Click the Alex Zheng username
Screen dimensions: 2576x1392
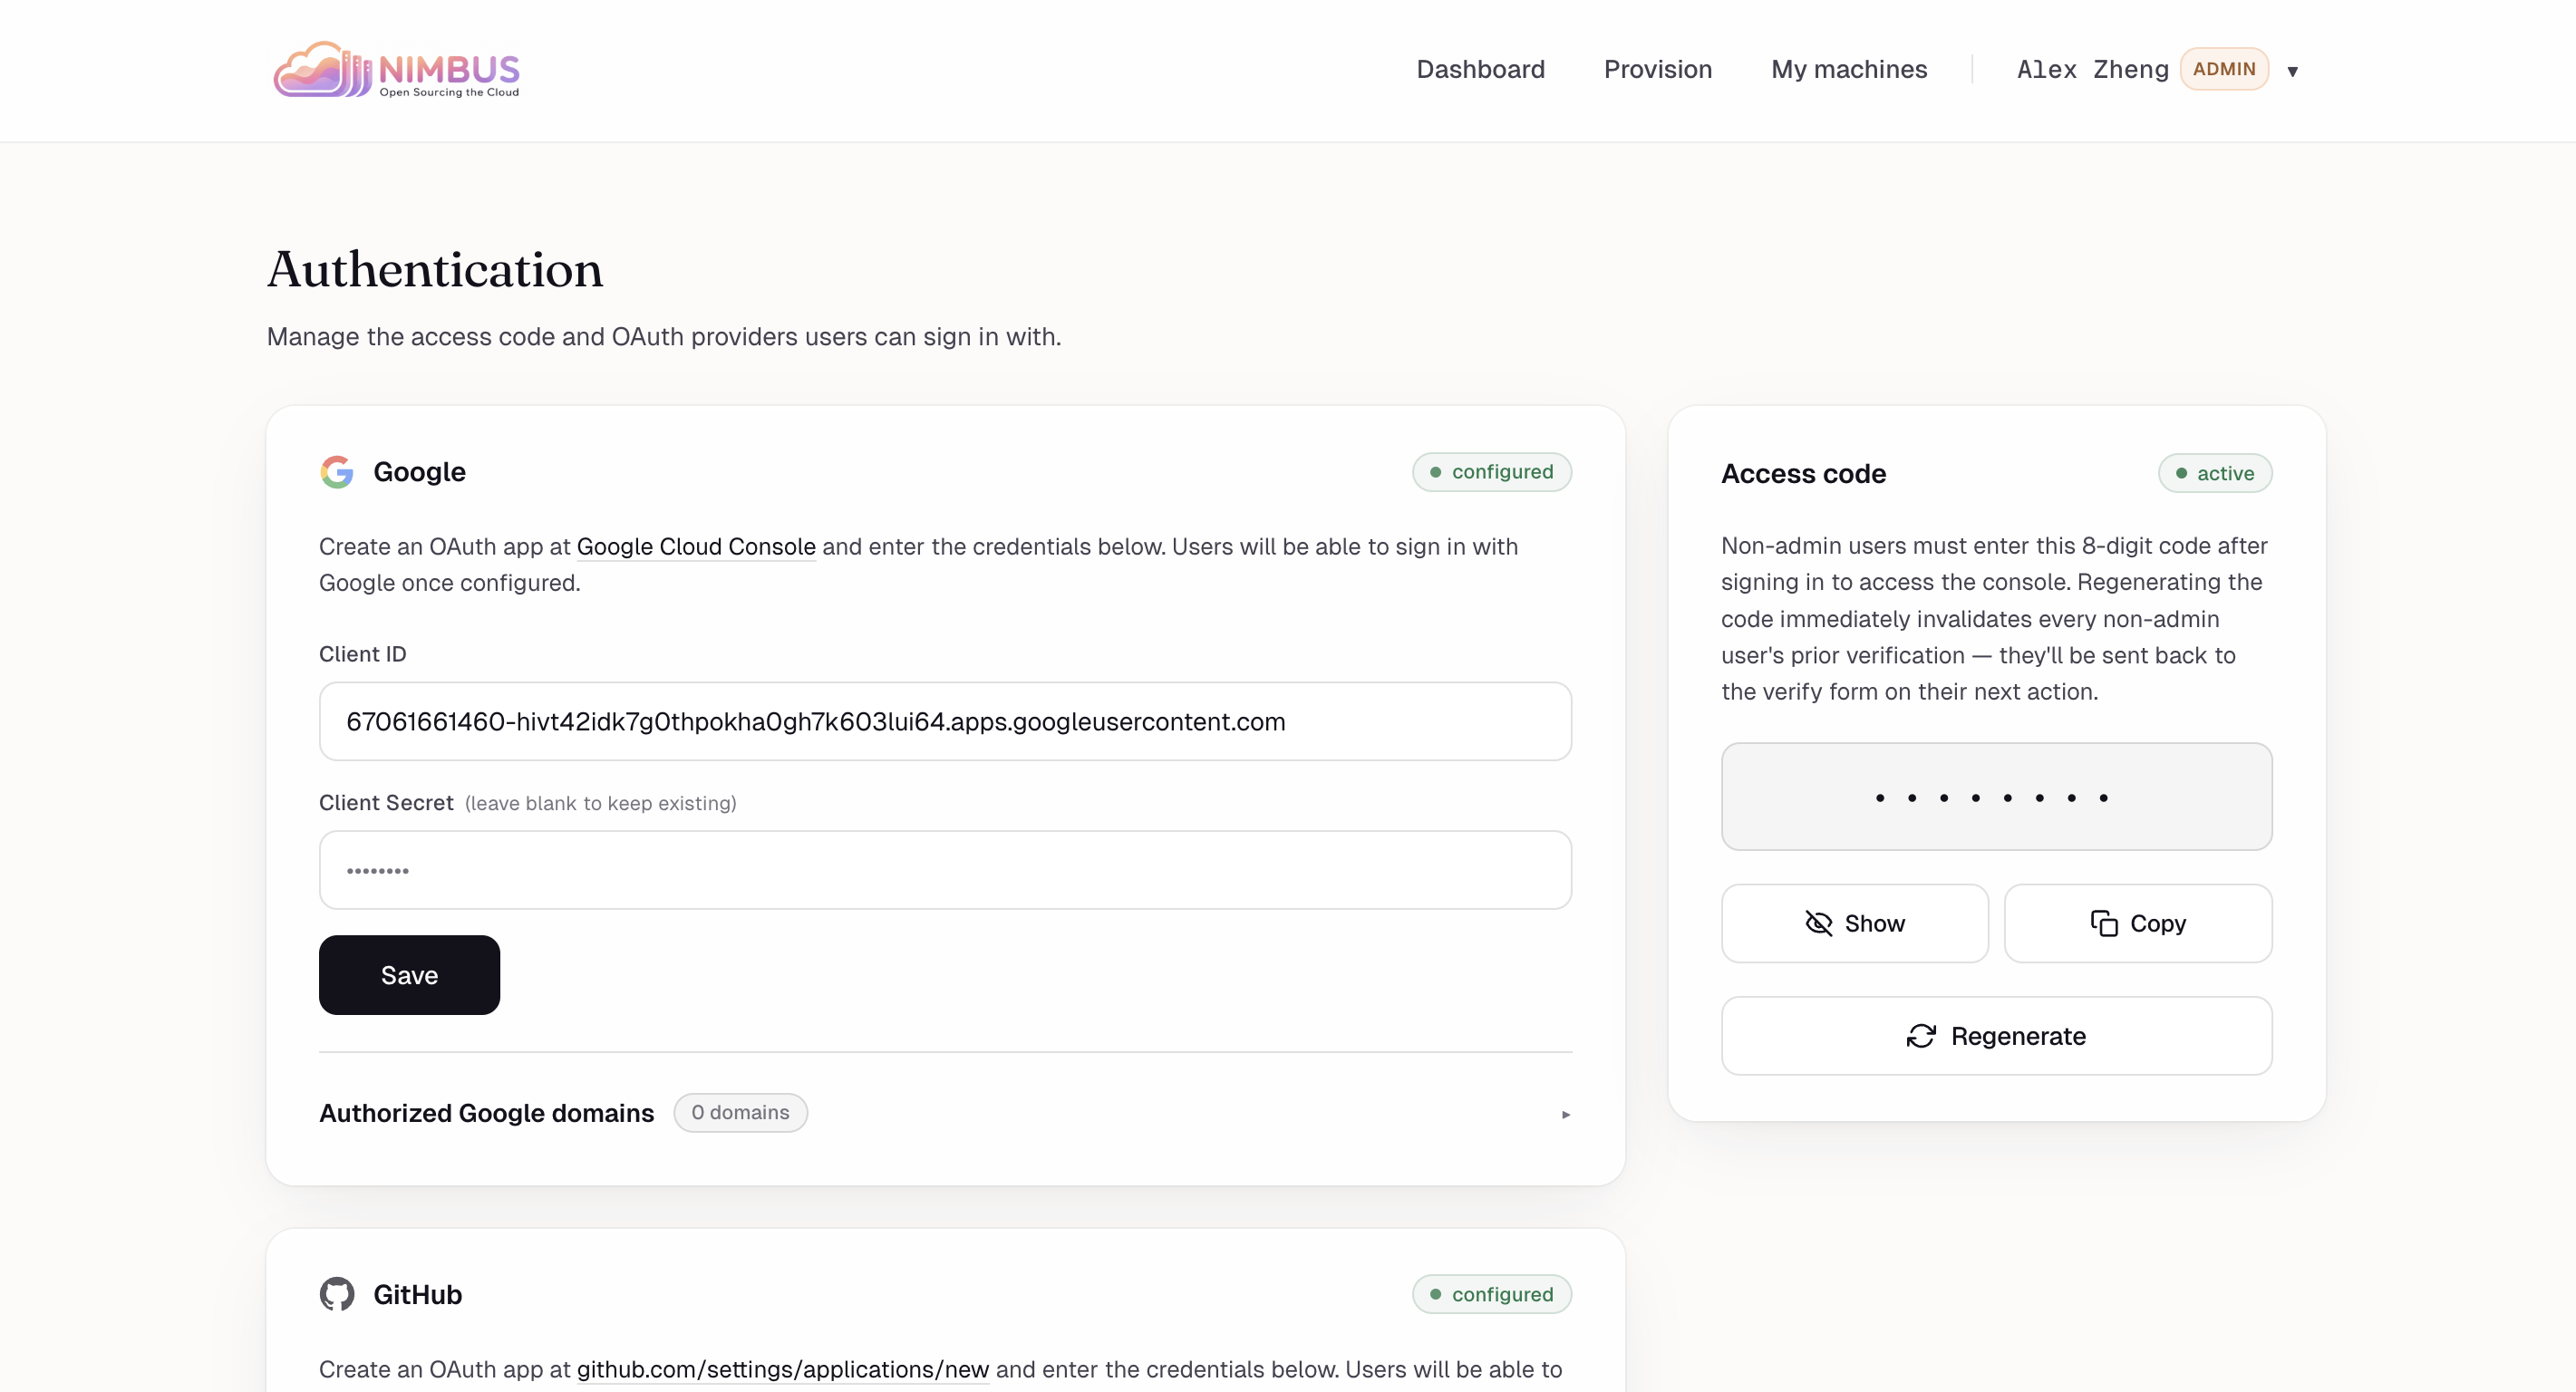pos(2092,69)
